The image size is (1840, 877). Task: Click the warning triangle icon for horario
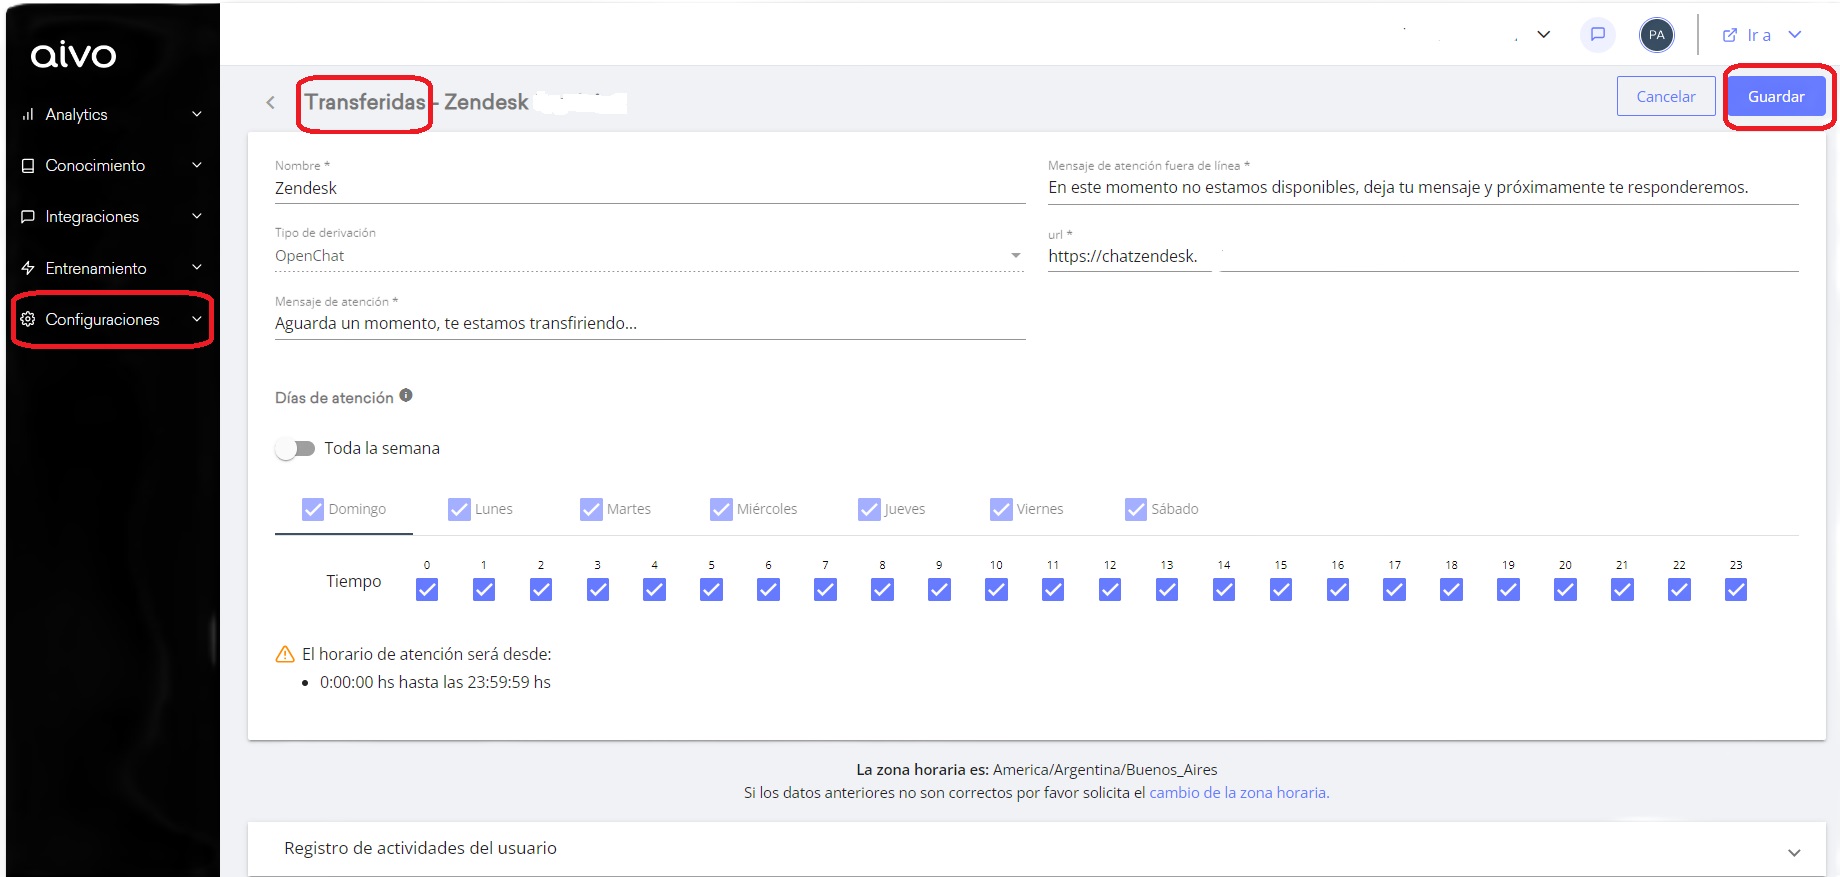[x=285, y=654]
